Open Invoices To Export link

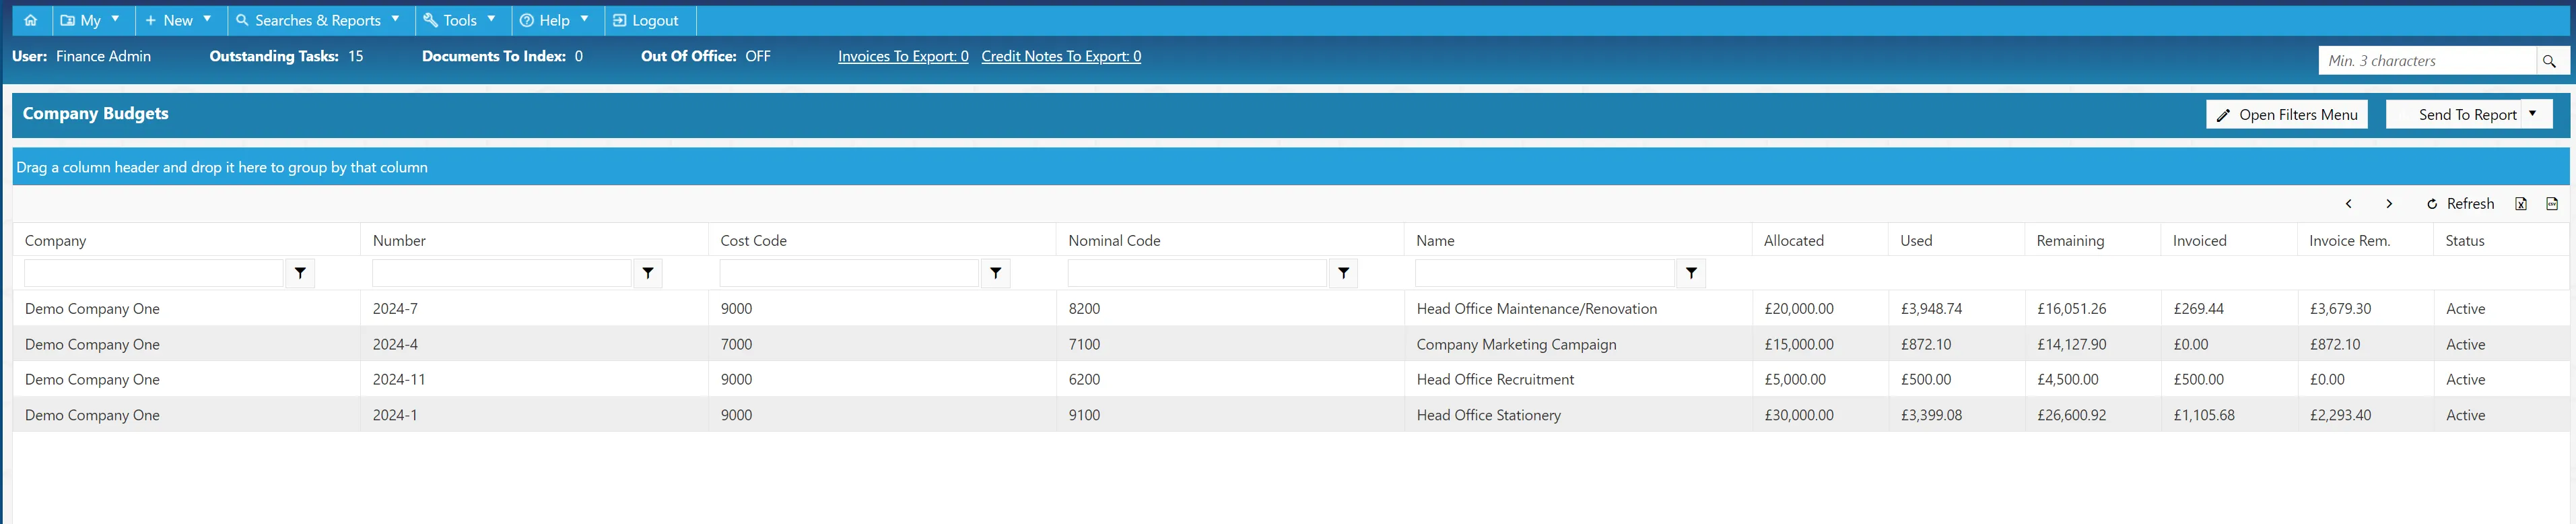903,56
